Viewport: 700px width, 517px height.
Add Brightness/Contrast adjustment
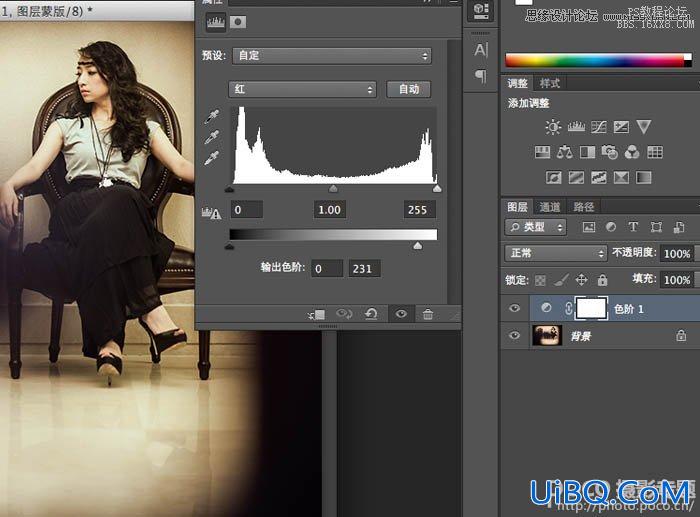553,127
